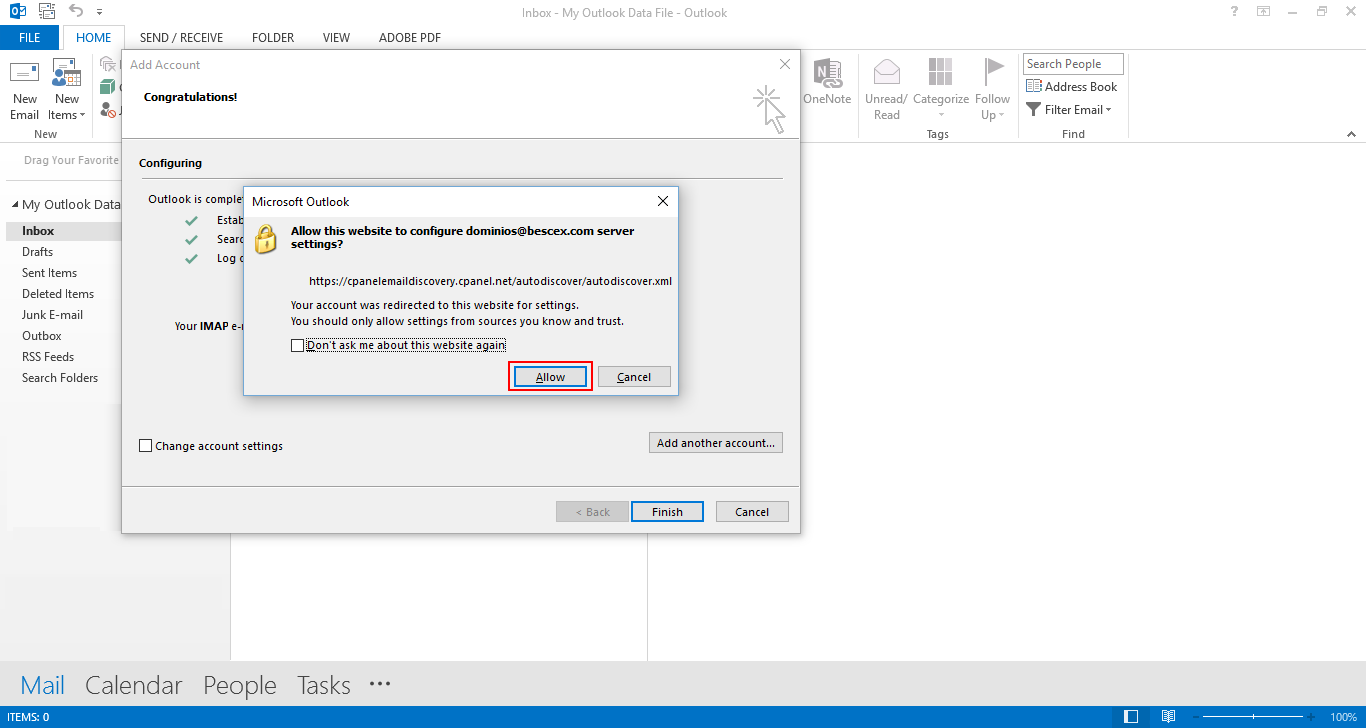The image size is (1366, 728).
Task: Select Junk E-mail folder
Action: (52, 315)
